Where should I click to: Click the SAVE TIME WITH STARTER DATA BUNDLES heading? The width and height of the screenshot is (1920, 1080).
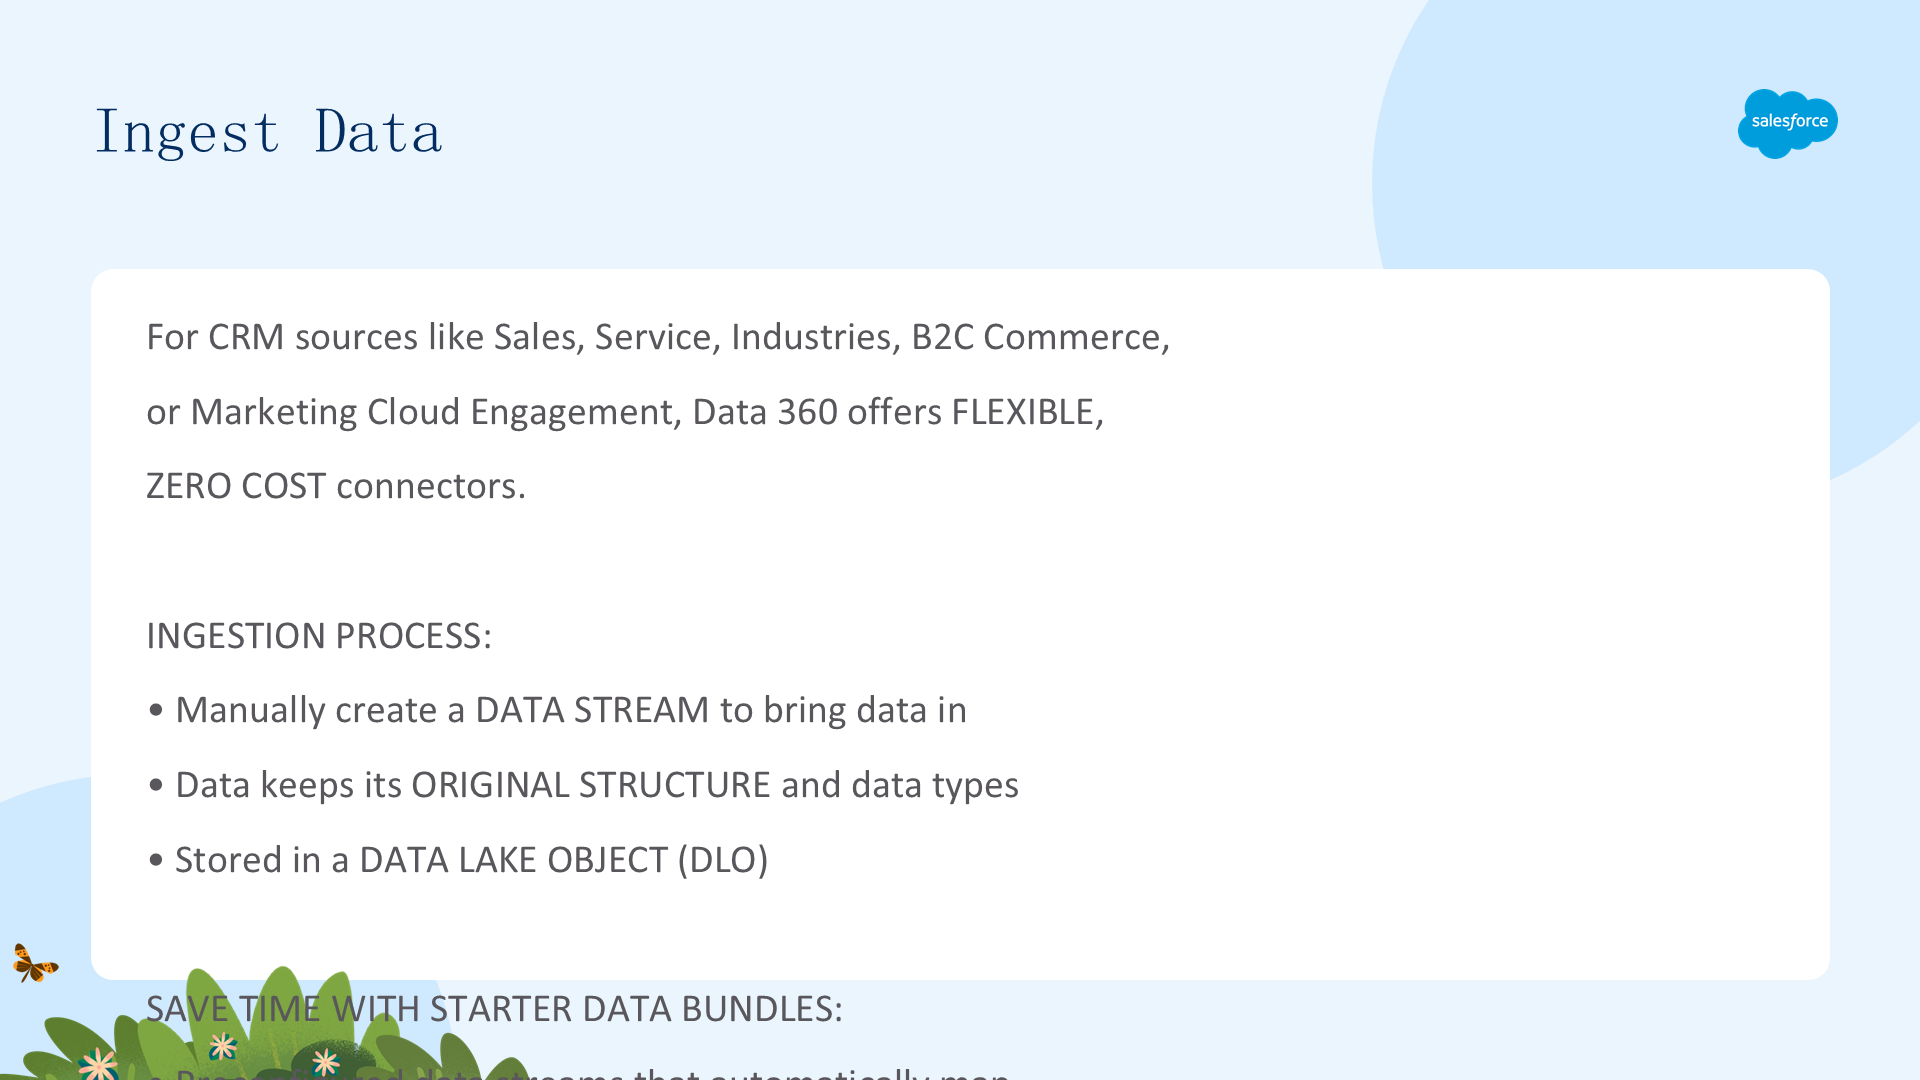point(494,1009)
